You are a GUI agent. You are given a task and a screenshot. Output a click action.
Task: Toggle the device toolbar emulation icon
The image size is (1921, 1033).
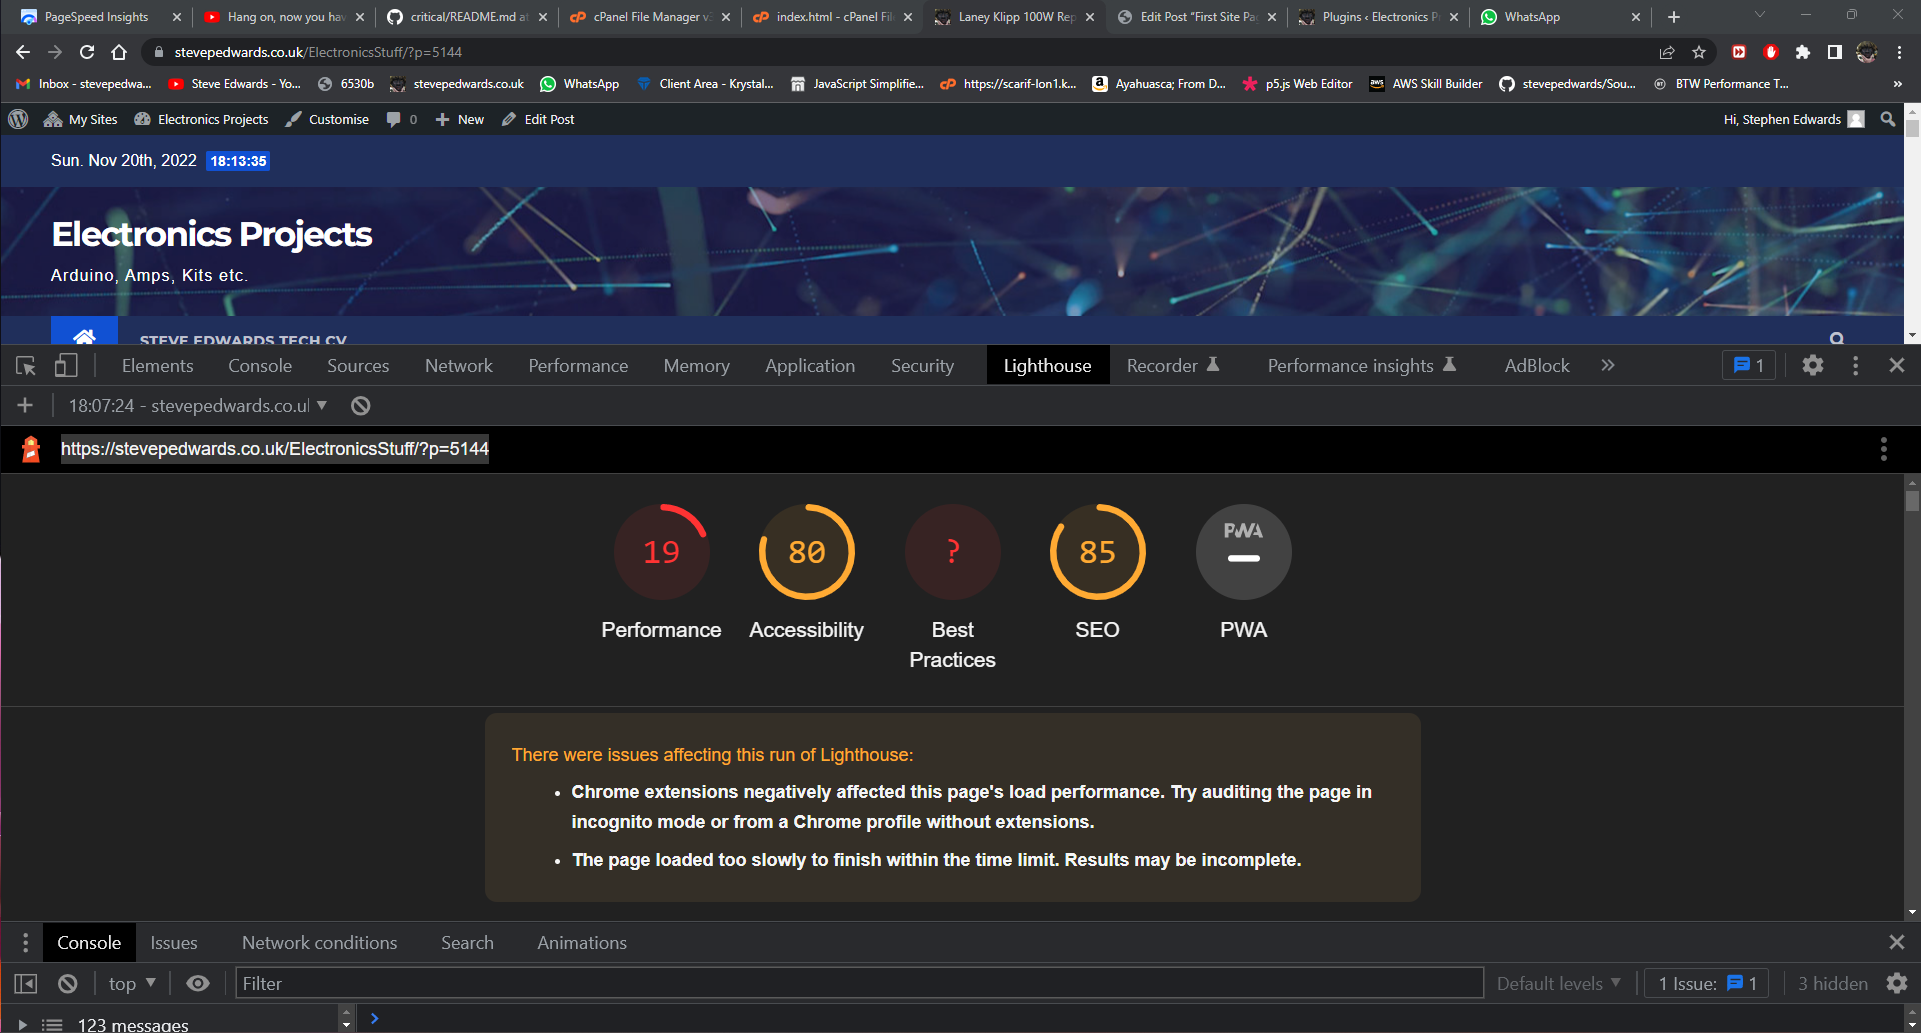click(66, 366)
